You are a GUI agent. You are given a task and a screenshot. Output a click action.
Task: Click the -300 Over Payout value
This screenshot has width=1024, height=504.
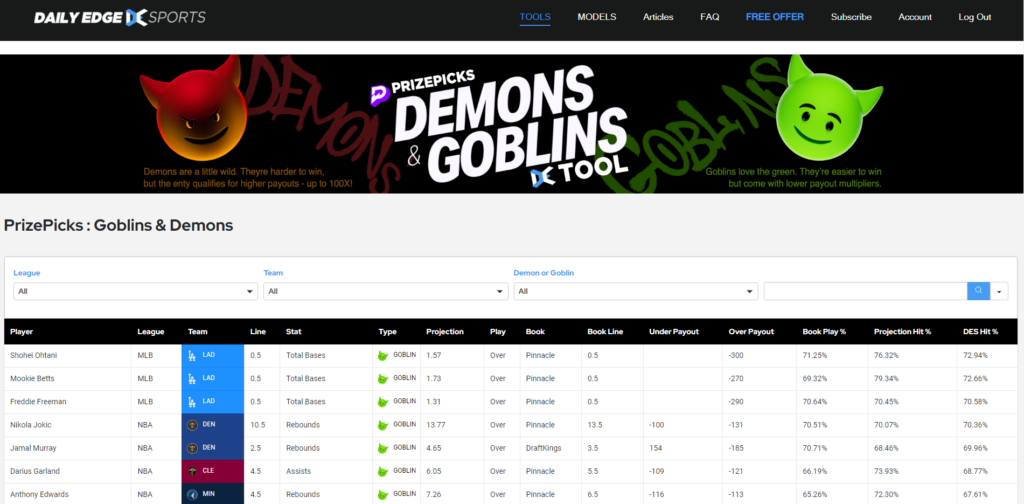pos(736,355)
